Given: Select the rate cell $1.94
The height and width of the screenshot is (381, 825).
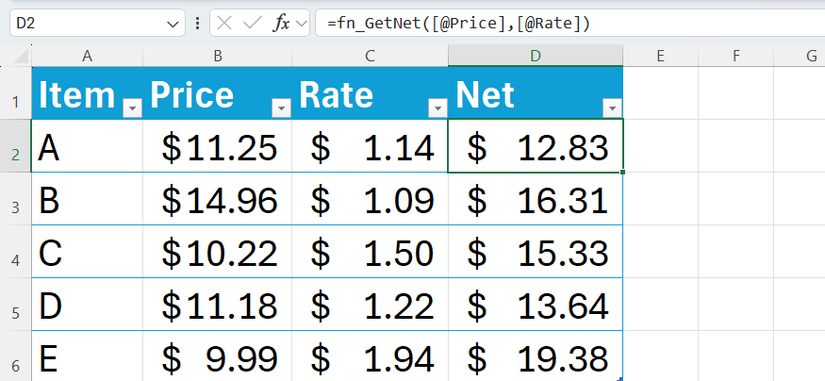Looking at the screenshot, I should 370,356.
